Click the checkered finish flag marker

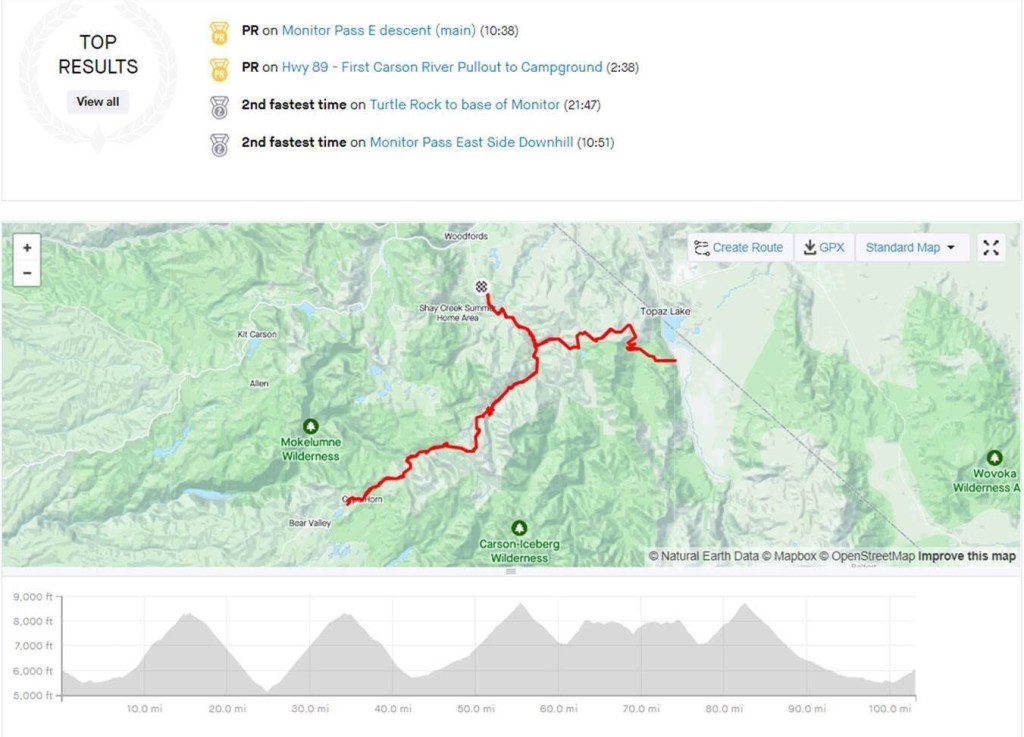pyautogui.click(x=482, y=287)
